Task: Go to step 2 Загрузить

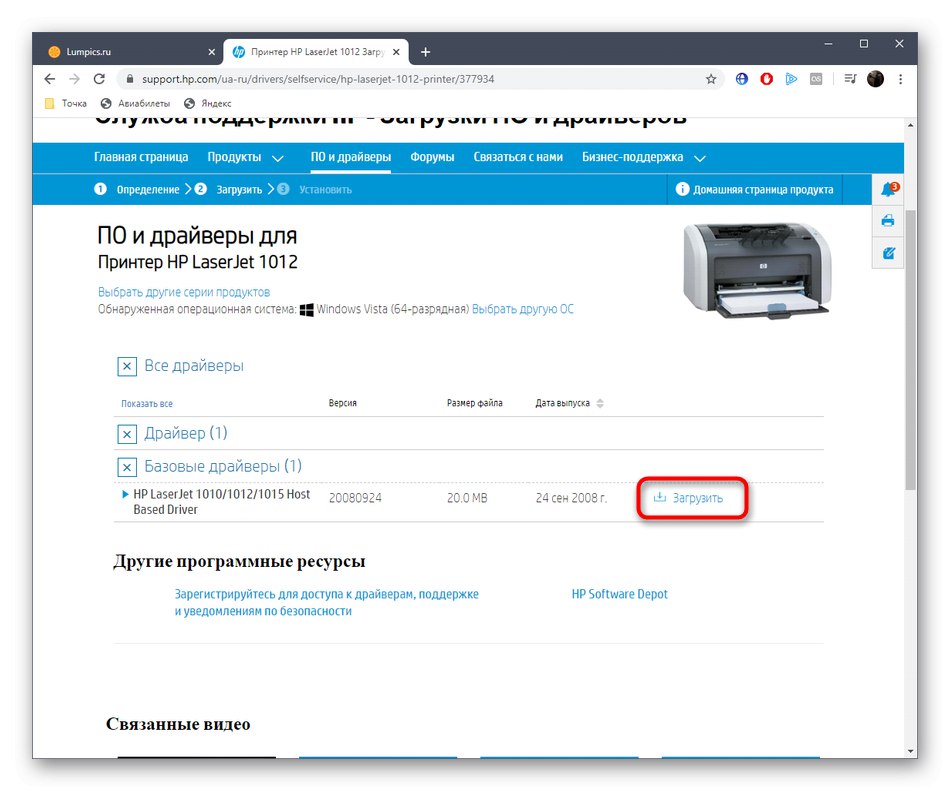Action: coord(228,190)
